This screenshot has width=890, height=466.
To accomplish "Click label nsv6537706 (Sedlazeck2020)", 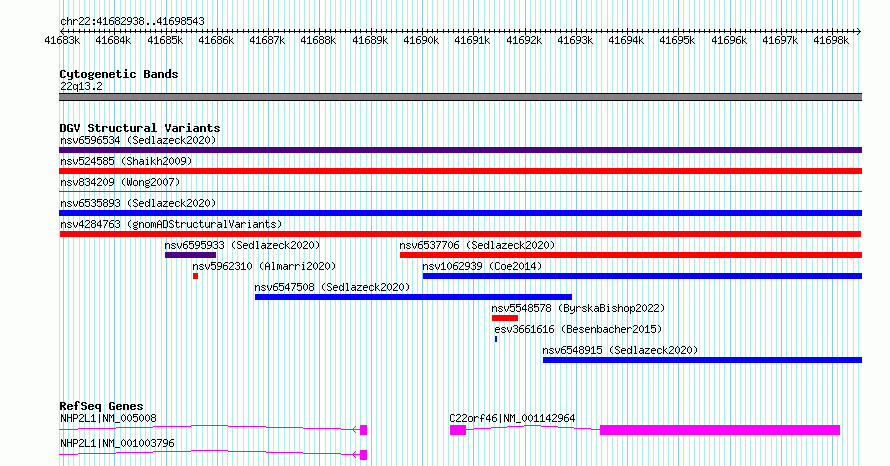I will click(477, 245).
